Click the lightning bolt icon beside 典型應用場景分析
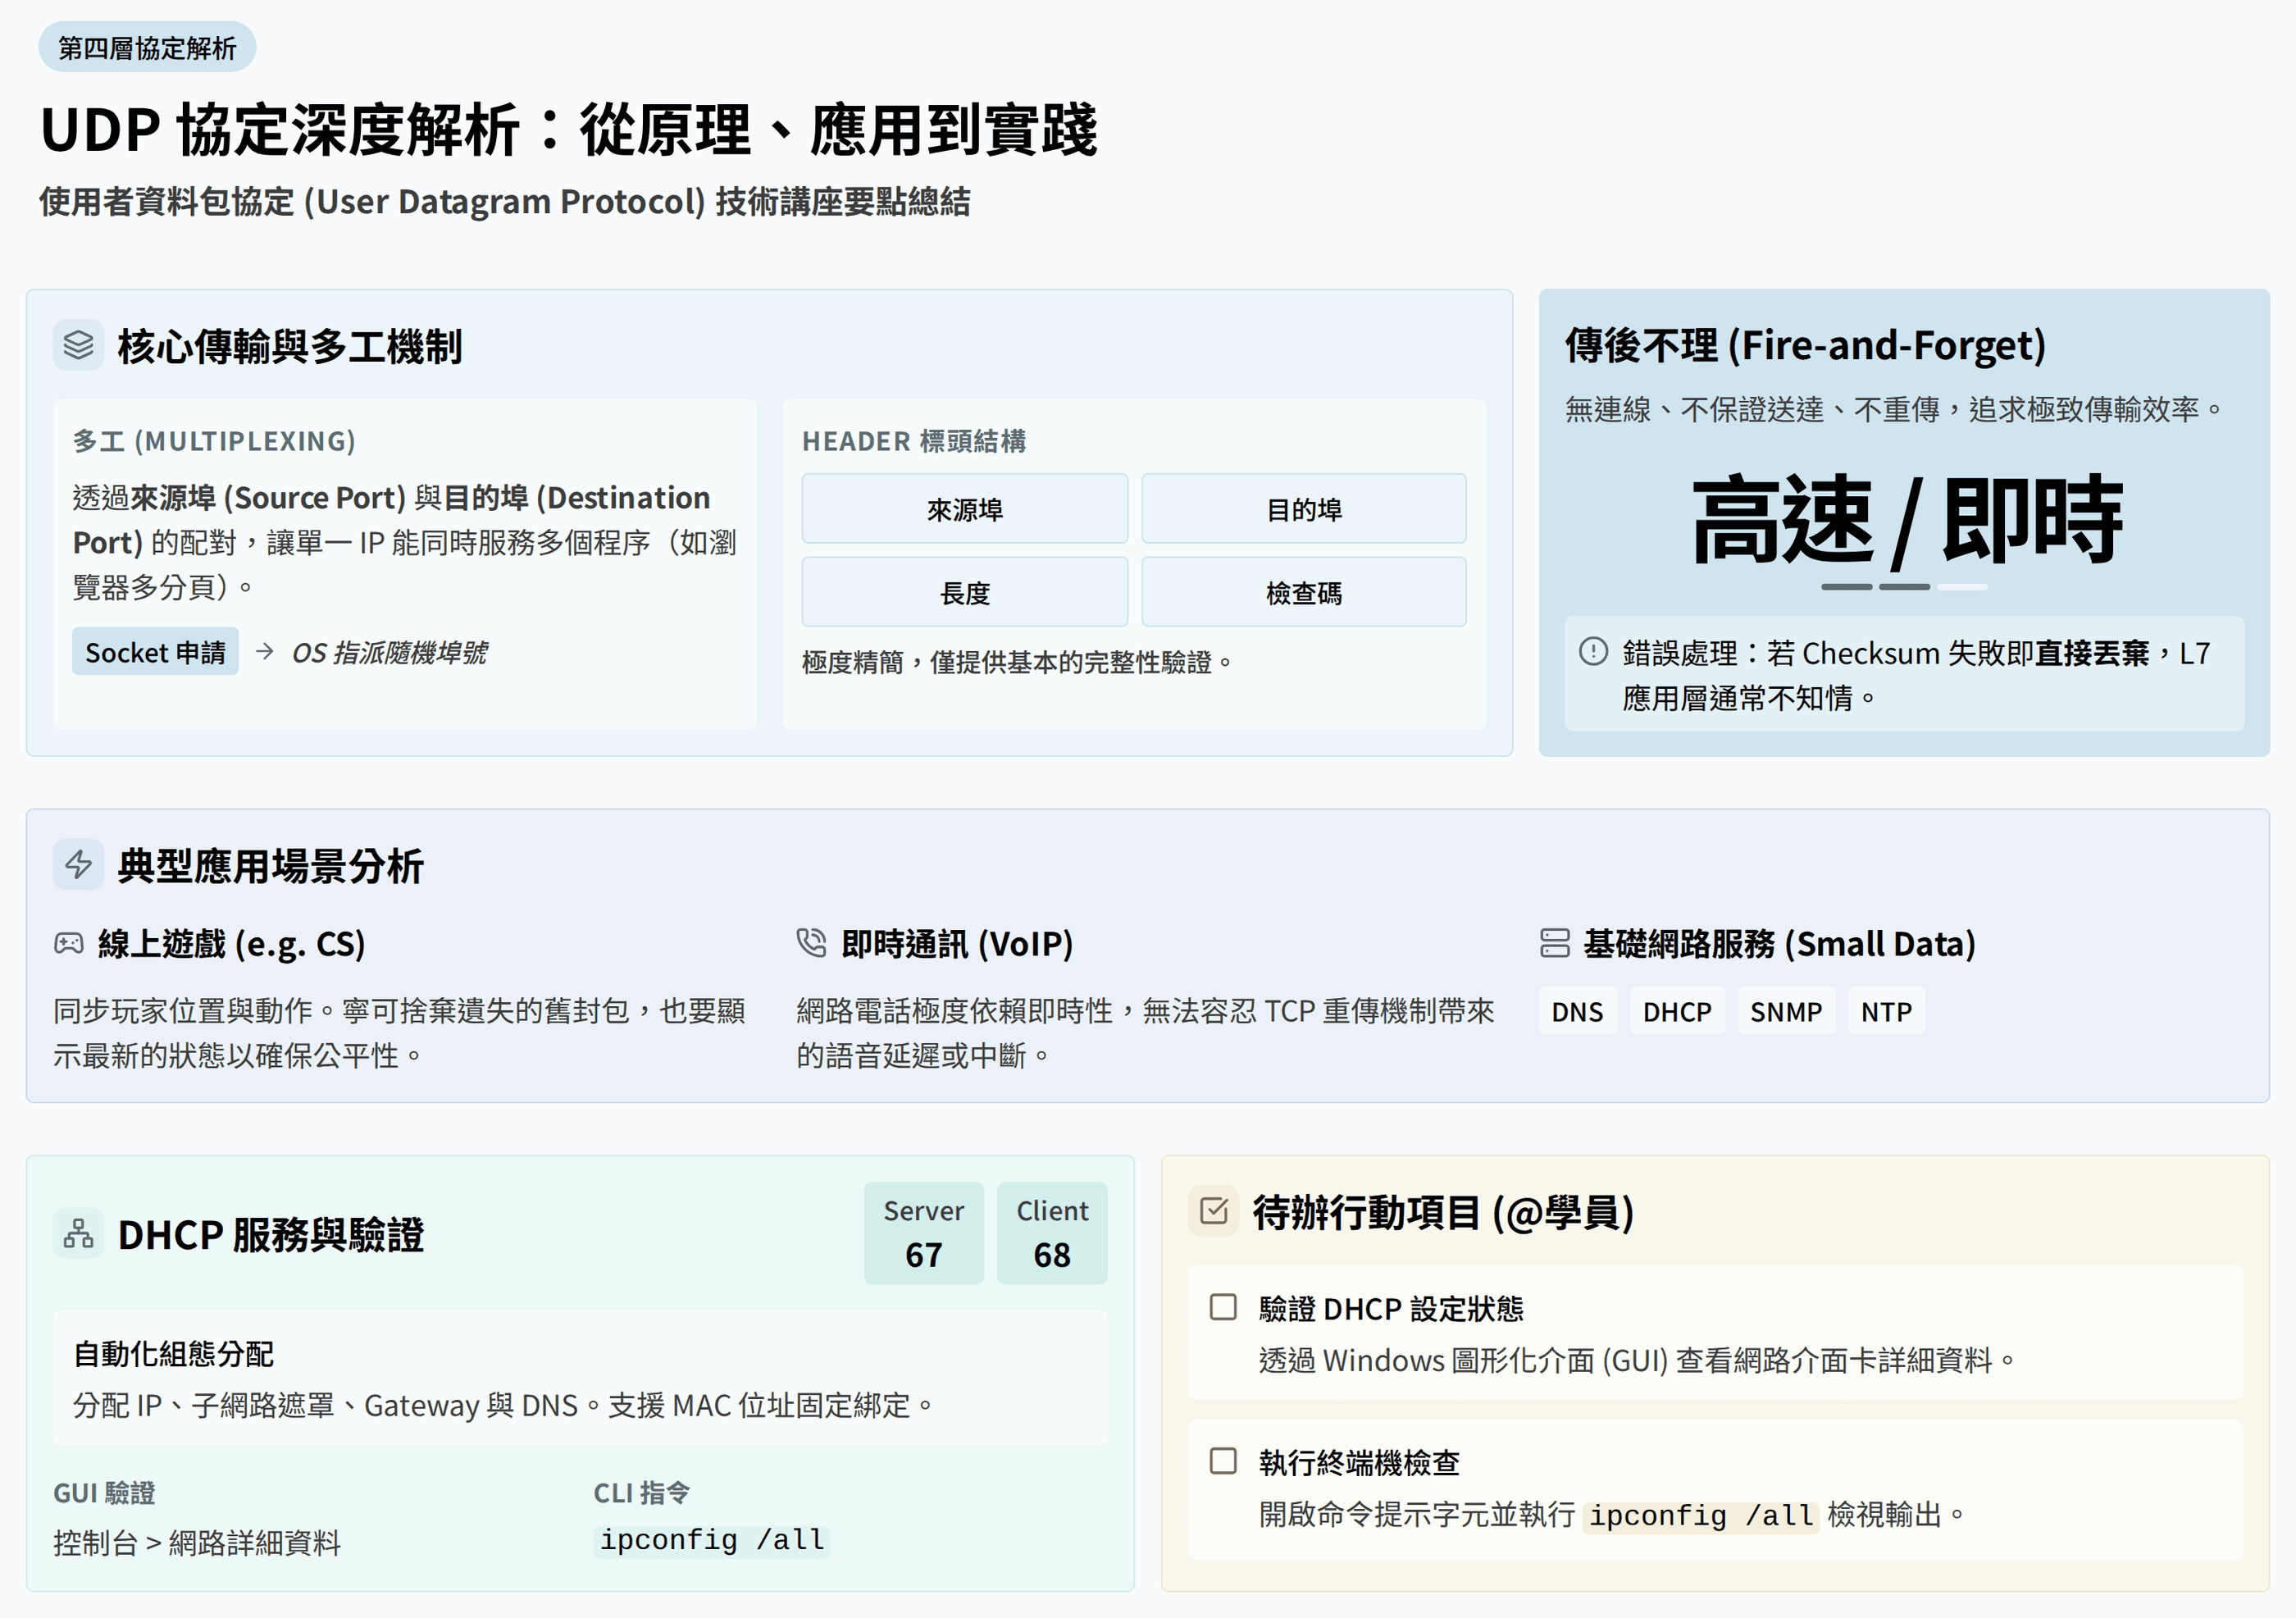The image size is (2296, 1618). (x=78, y=864)
